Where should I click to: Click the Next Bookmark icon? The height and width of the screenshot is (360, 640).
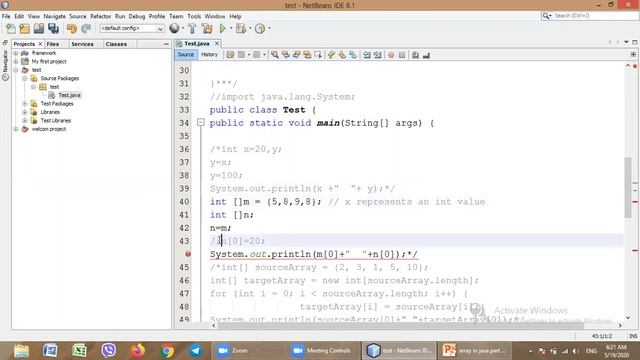pos(342,55)
